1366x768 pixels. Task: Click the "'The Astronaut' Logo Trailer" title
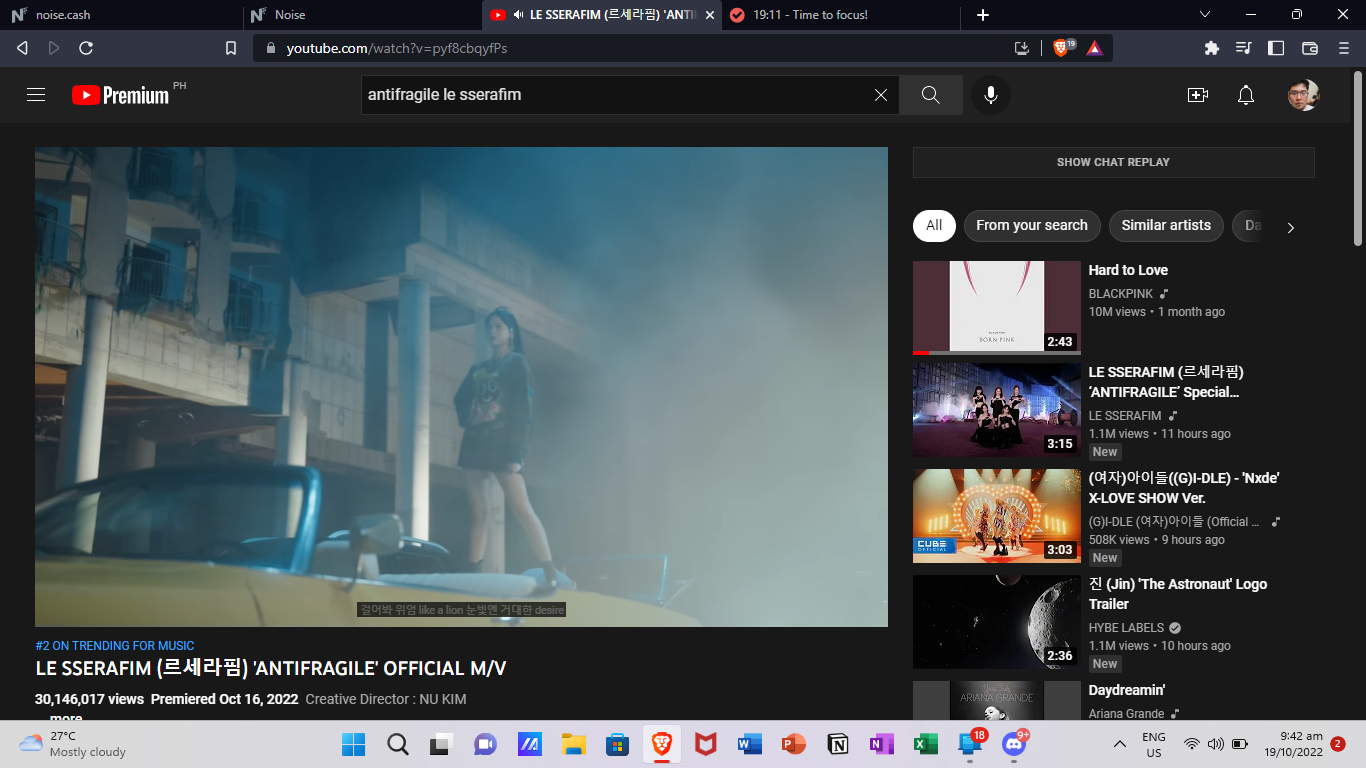coord(1178,594)
